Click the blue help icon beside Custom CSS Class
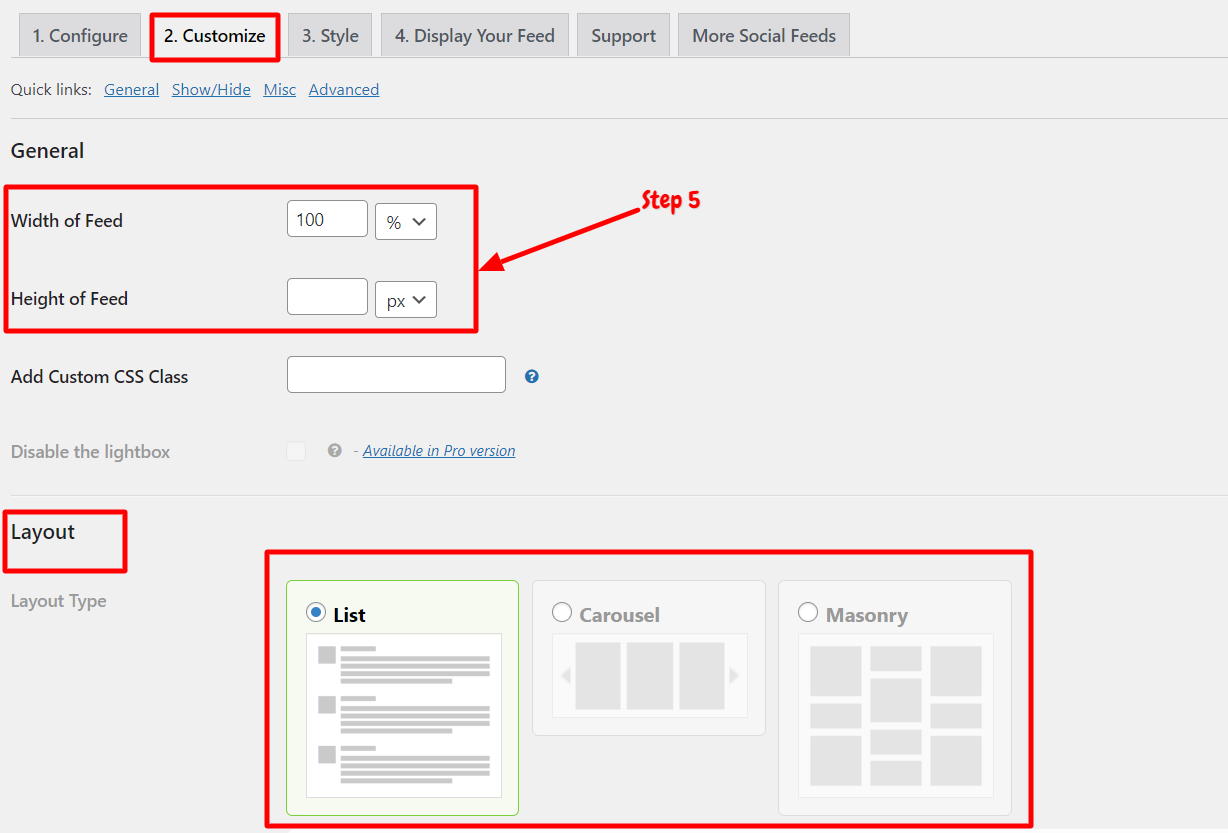Image resolution: width=1228 pixels, height=833 pixels. coord(532,377)
